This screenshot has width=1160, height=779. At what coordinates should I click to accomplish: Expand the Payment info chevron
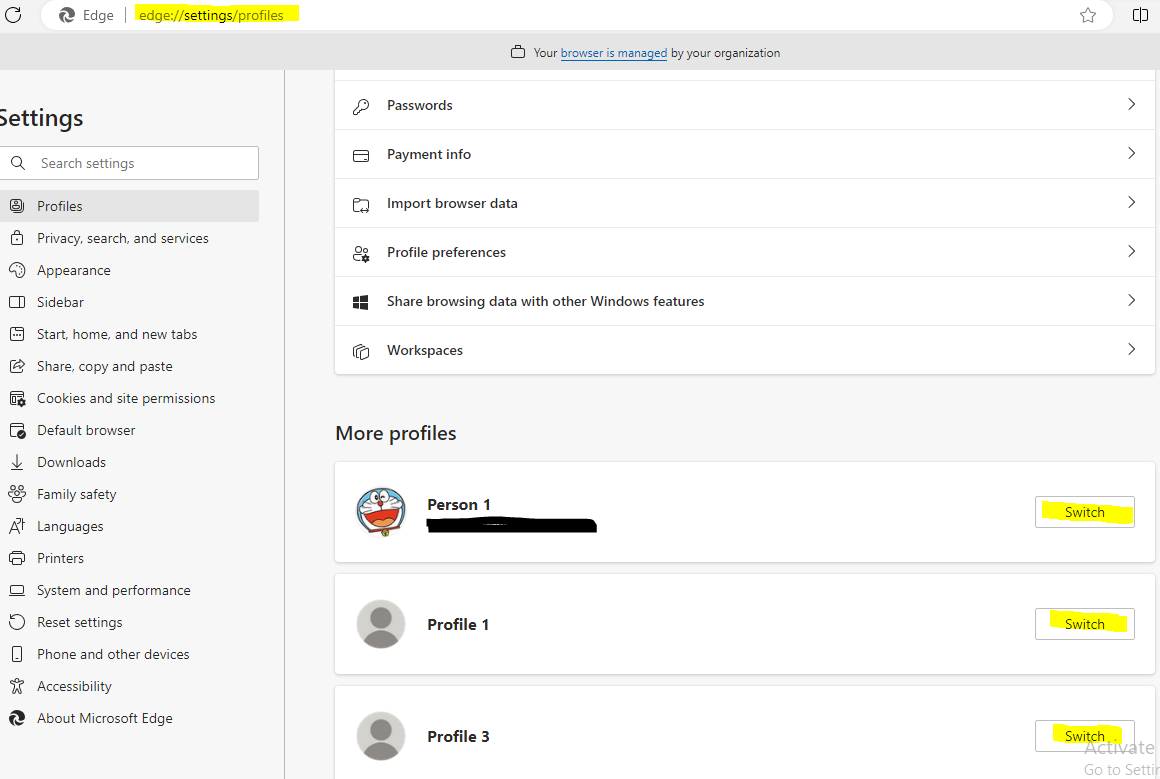(1131, 153)
